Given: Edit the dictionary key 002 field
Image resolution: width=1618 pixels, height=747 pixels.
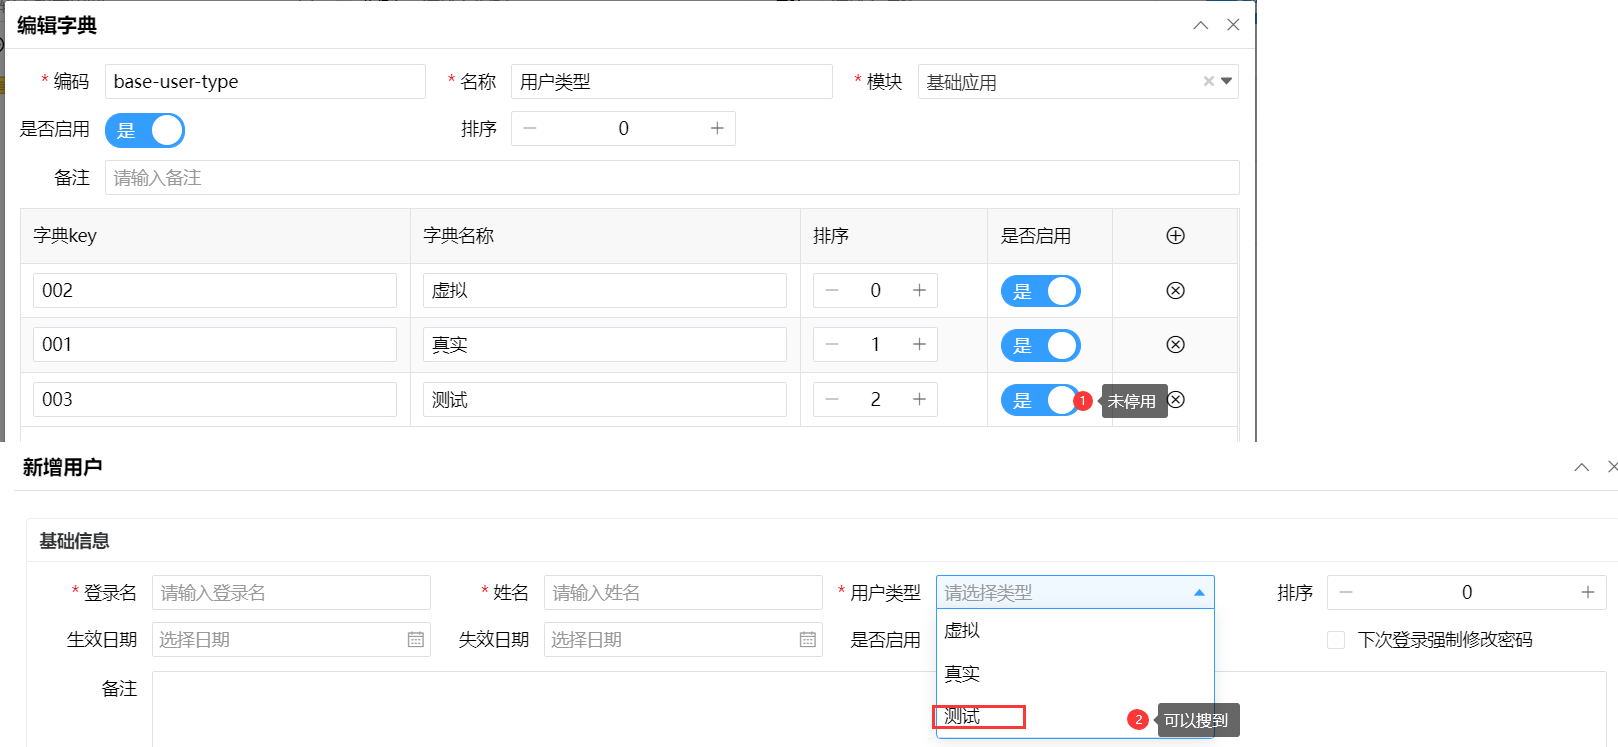Looking at the screenshot, I should [x=215, y=290].
